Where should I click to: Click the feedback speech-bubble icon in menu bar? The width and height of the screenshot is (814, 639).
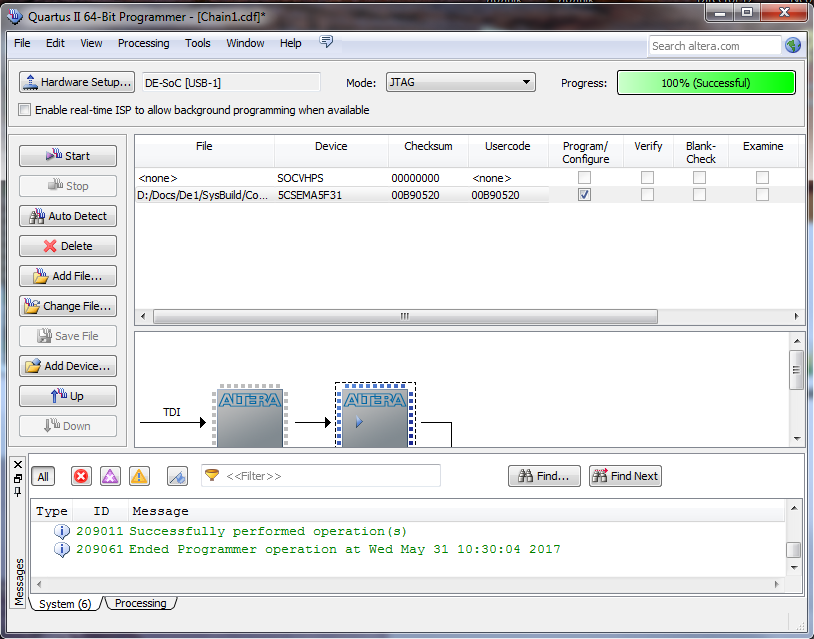click(x=326, y=42)
